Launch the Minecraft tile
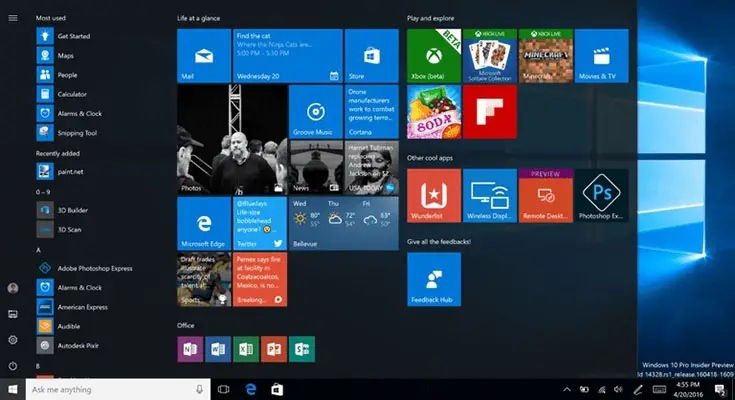The height and width of the screenshot is (400, 735). pyautogui.click(x=546, y=56)
